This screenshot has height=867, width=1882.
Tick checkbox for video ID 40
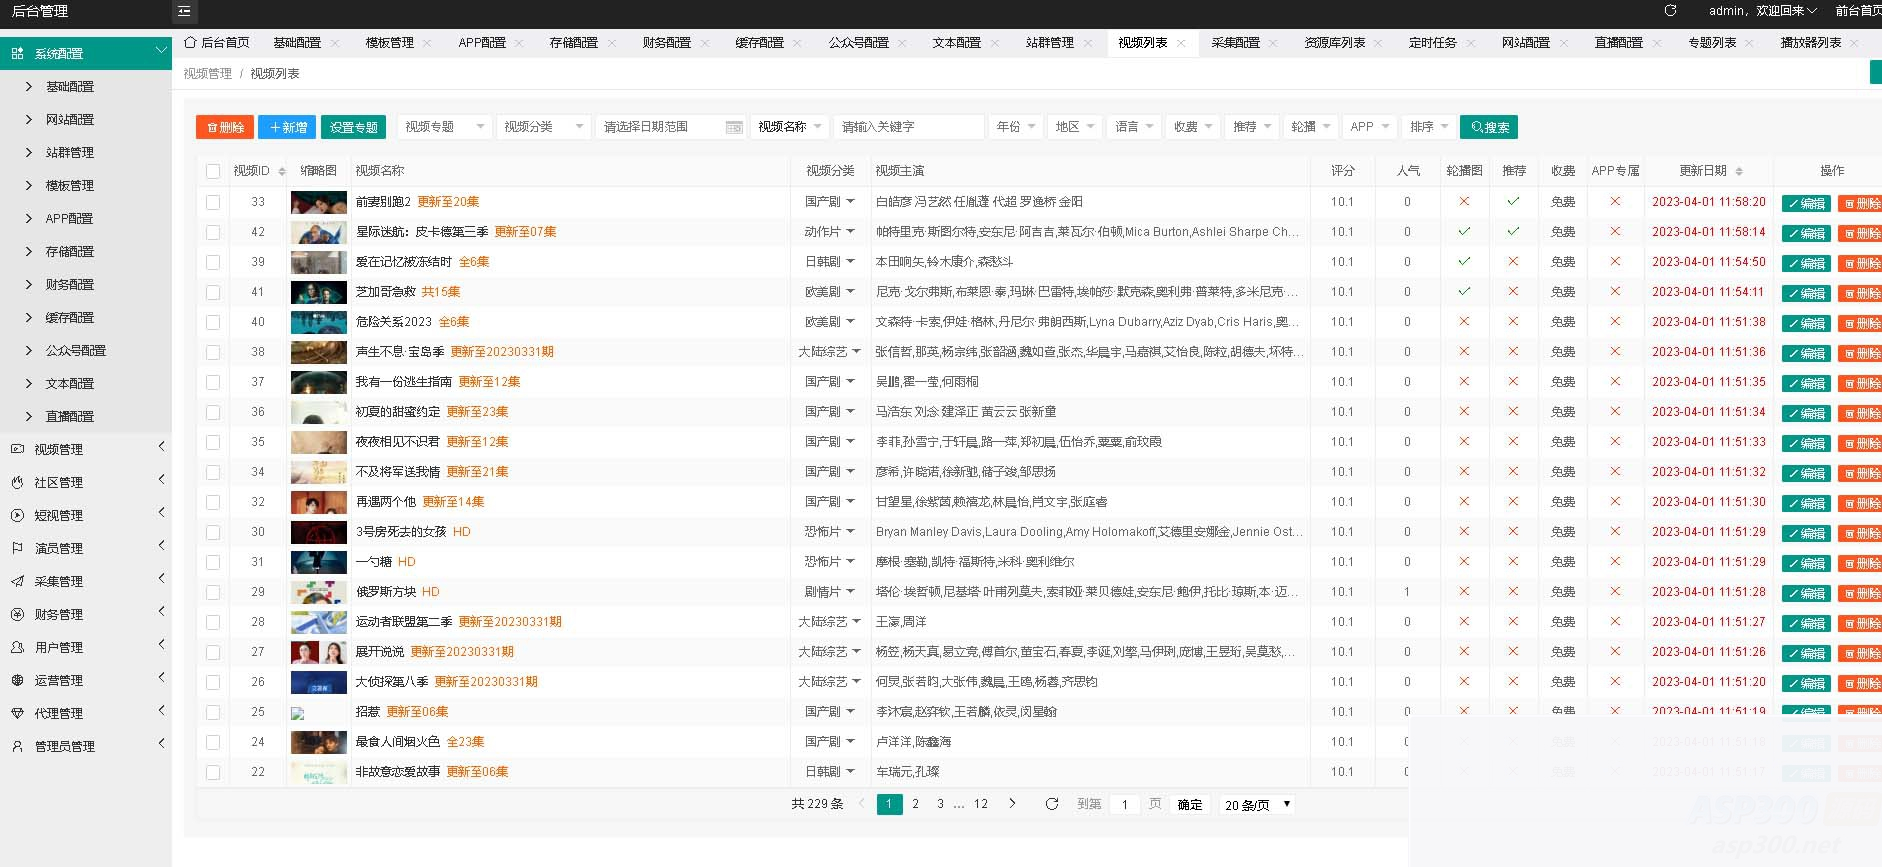tap(213, 322)
